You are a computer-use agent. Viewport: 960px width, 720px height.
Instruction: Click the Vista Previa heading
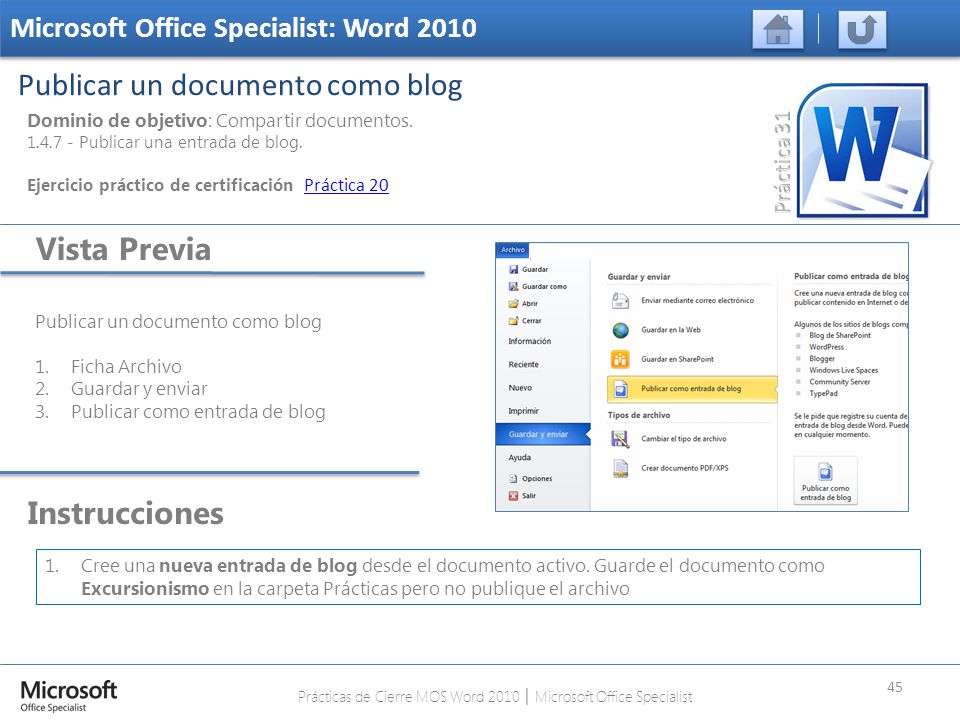coord(123,249)
